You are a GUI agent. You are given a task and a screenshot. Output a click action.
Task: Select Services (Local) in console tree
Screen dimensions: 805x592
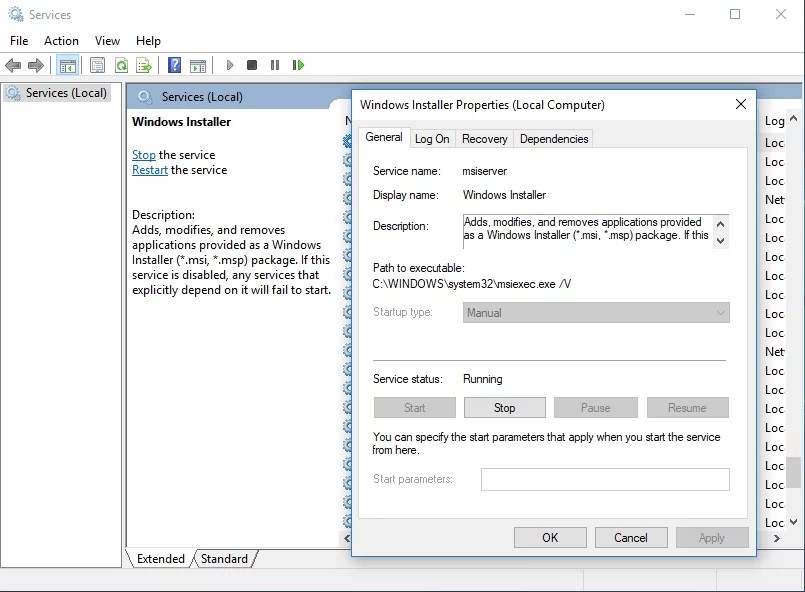57,93
